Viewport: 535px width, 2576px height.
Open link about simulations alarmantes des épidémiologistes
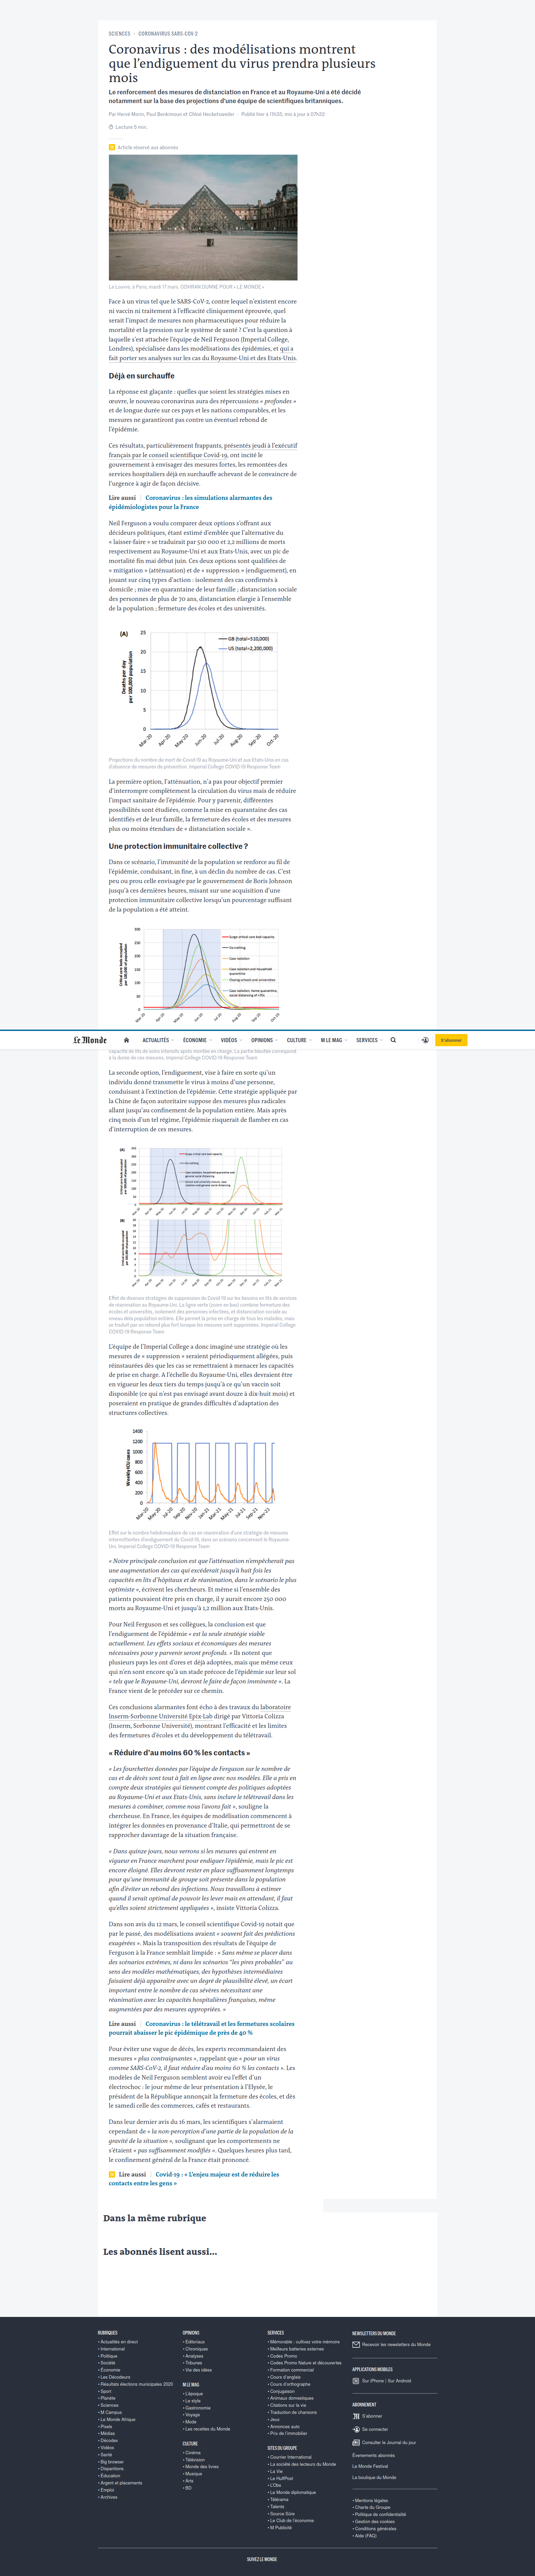[190, 502]
